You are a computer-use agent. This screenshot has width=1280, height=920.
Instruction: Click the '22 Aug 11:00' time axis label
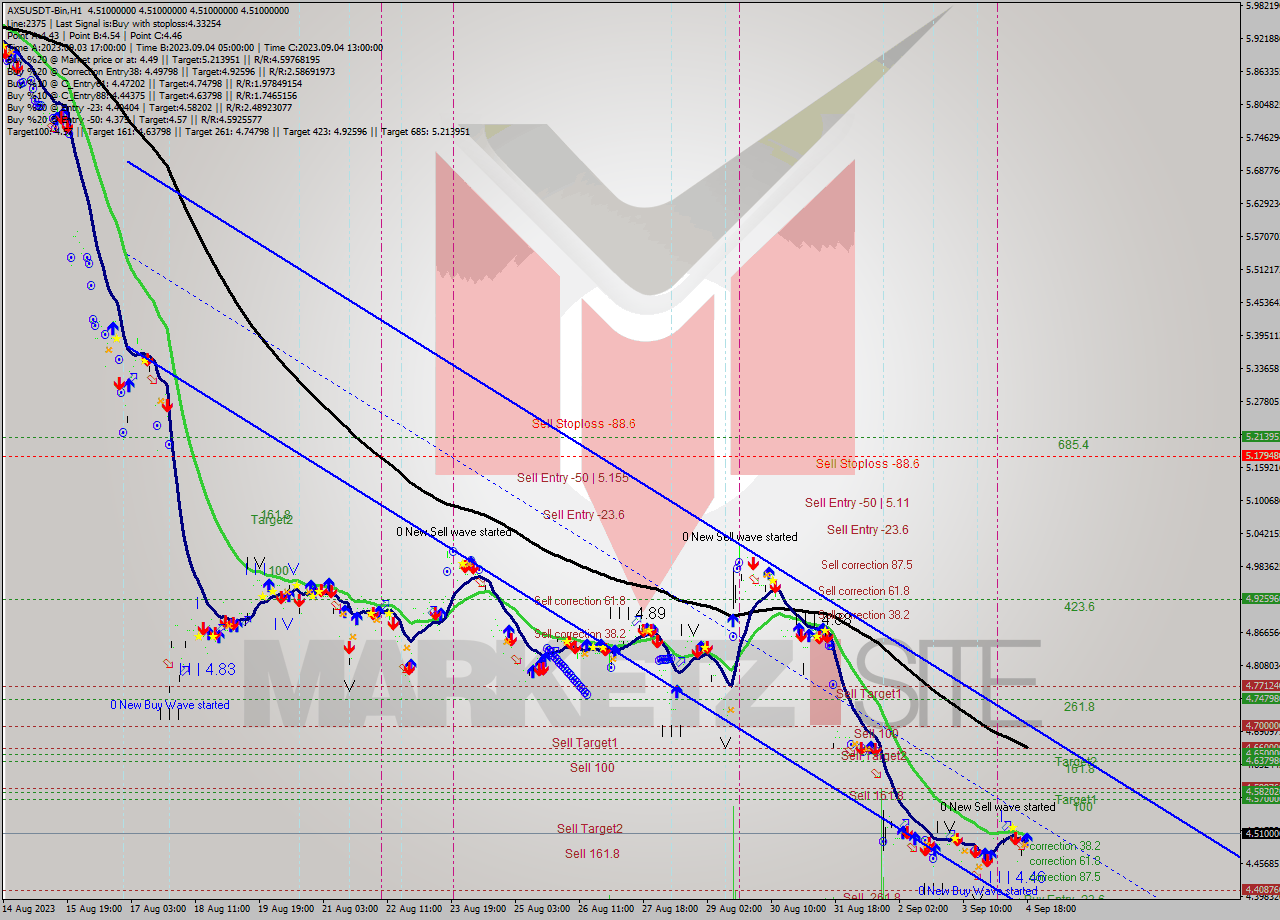(x=413, y=909)
